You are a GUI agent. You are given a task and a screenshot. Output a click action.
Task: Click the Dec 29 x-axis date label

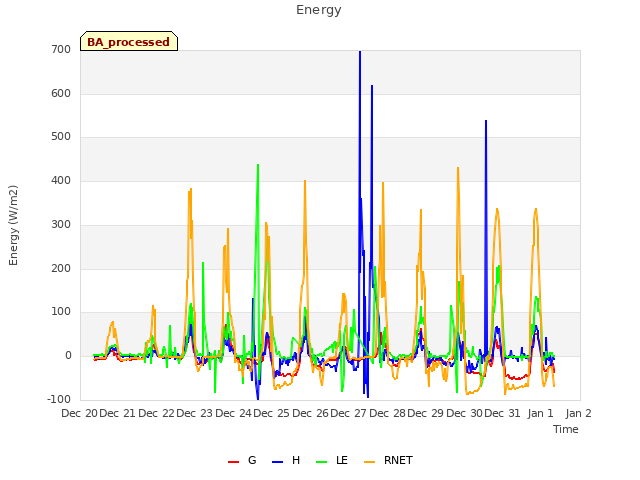click(x=425, y=413)
